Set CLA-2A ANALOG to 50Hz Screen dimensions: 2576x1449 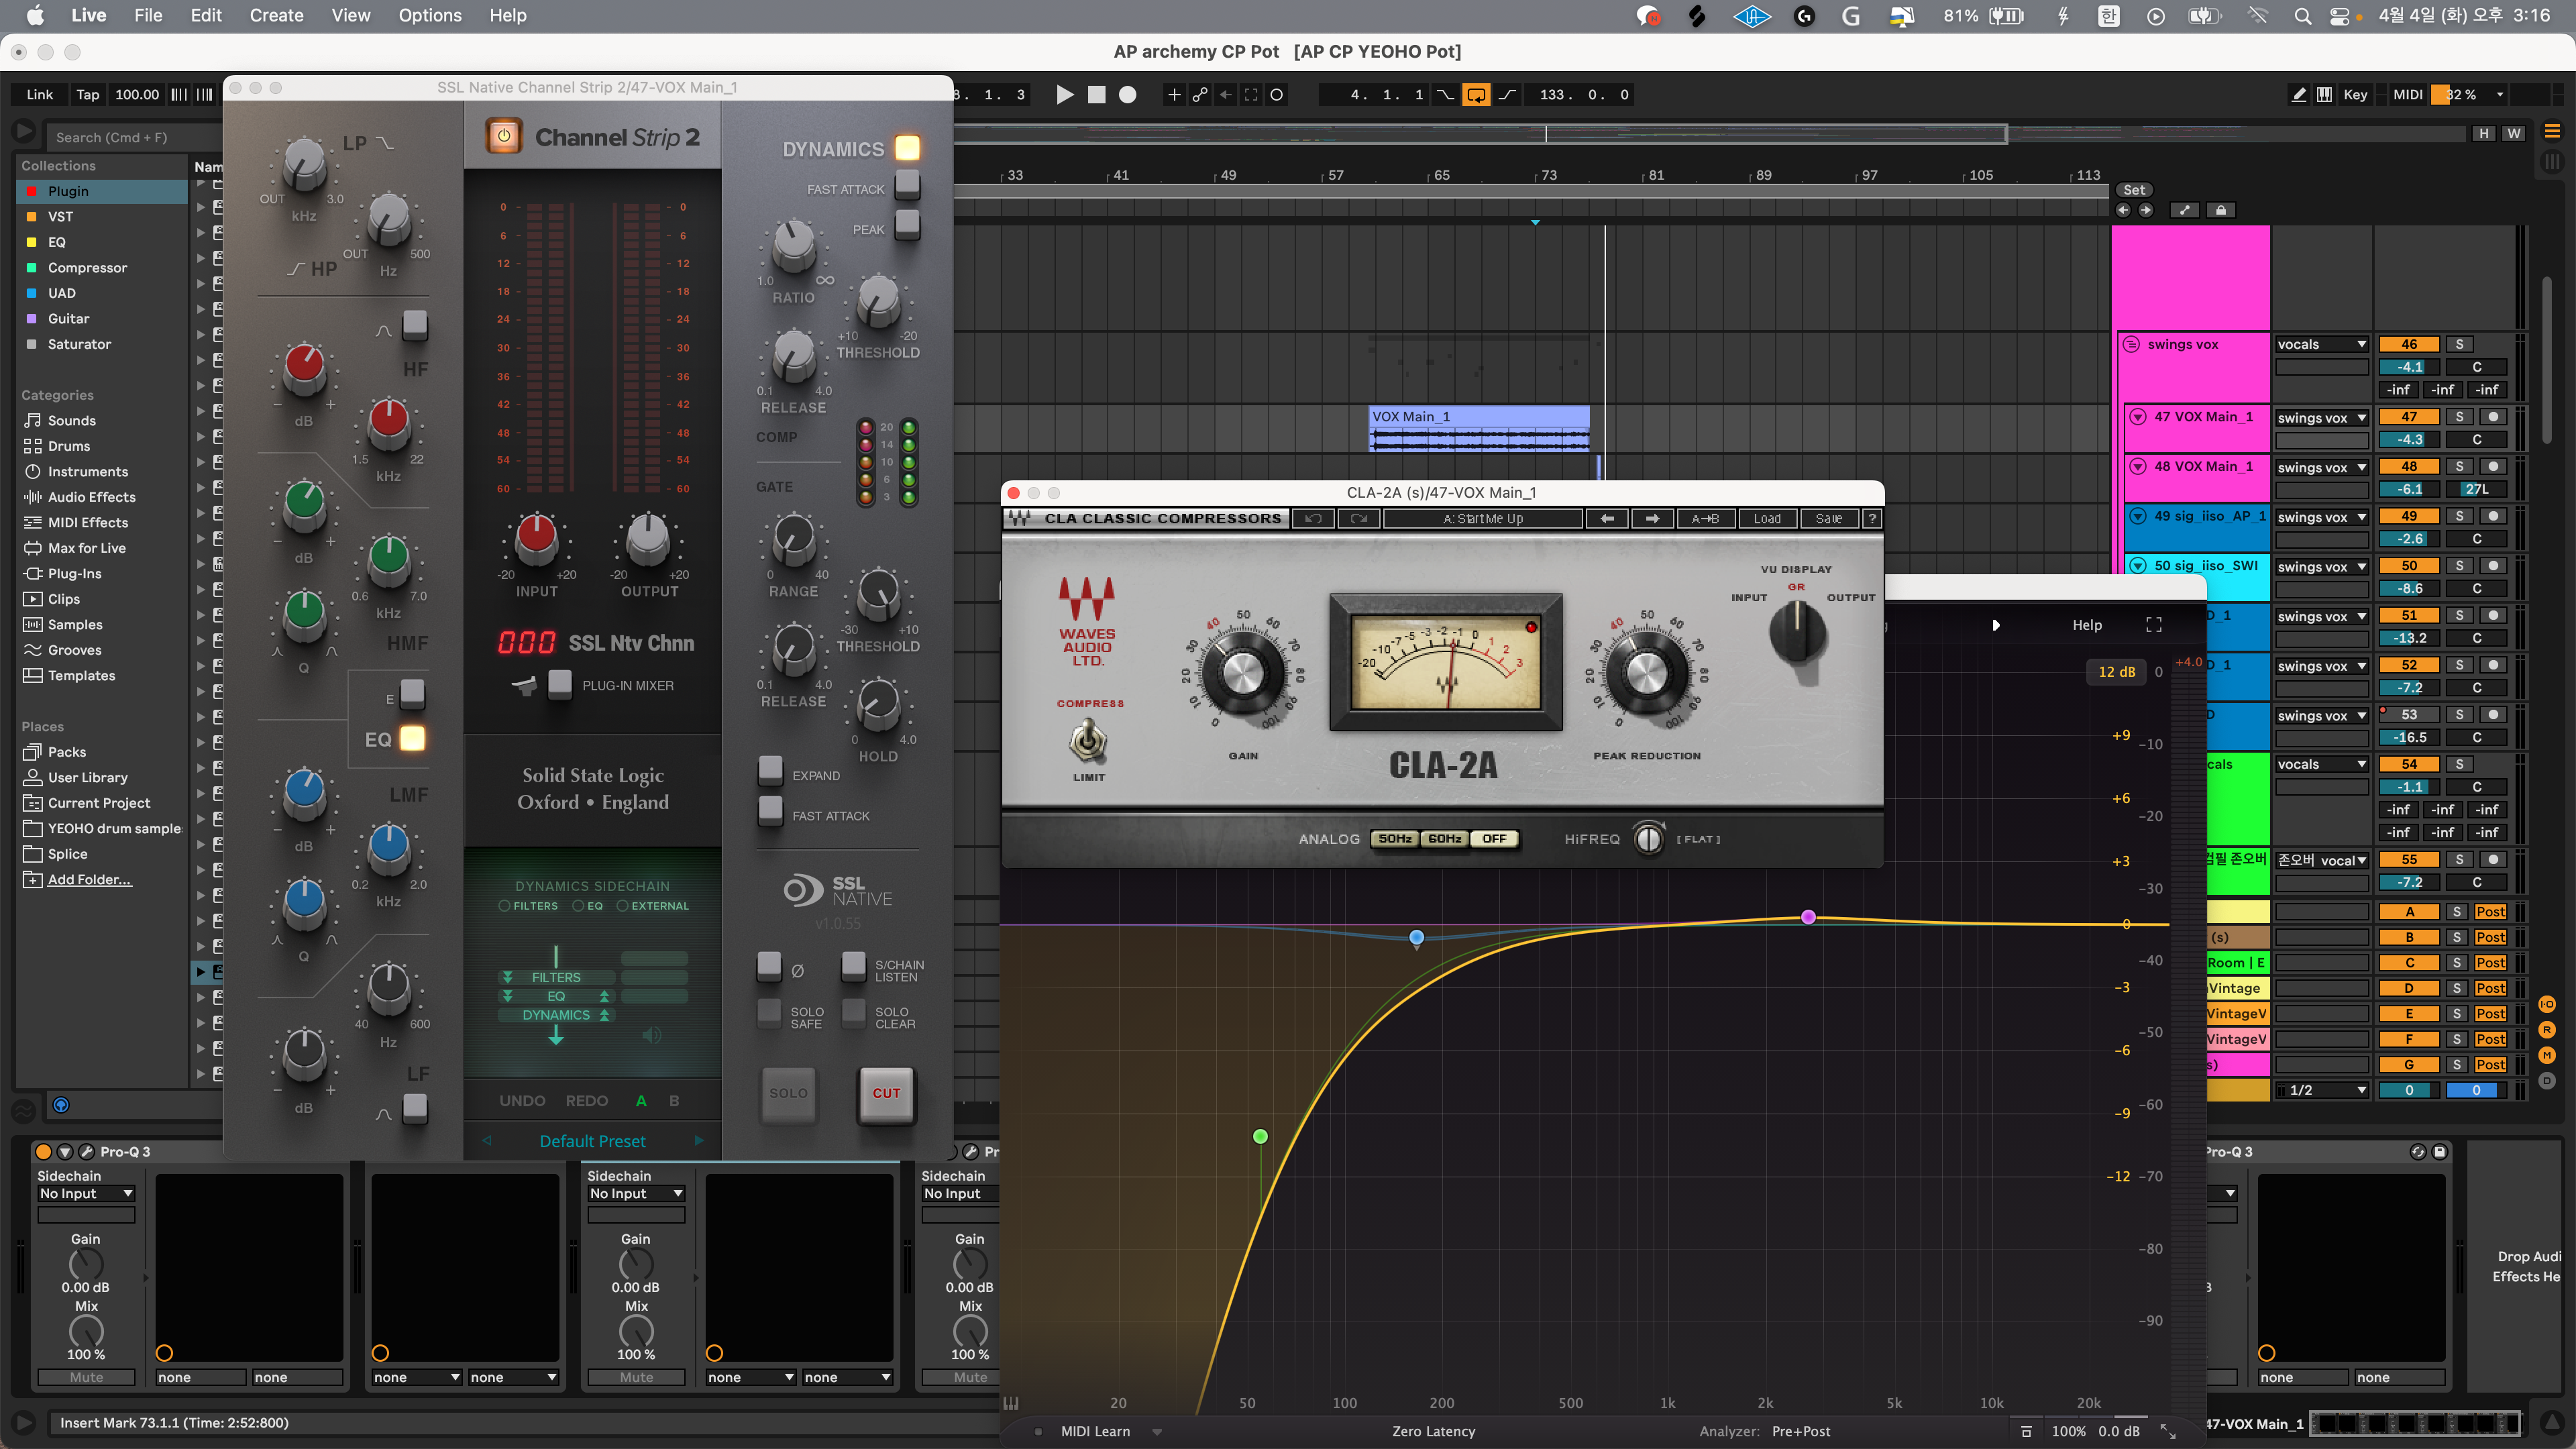pyautogui.click(x=1395, y=839)
